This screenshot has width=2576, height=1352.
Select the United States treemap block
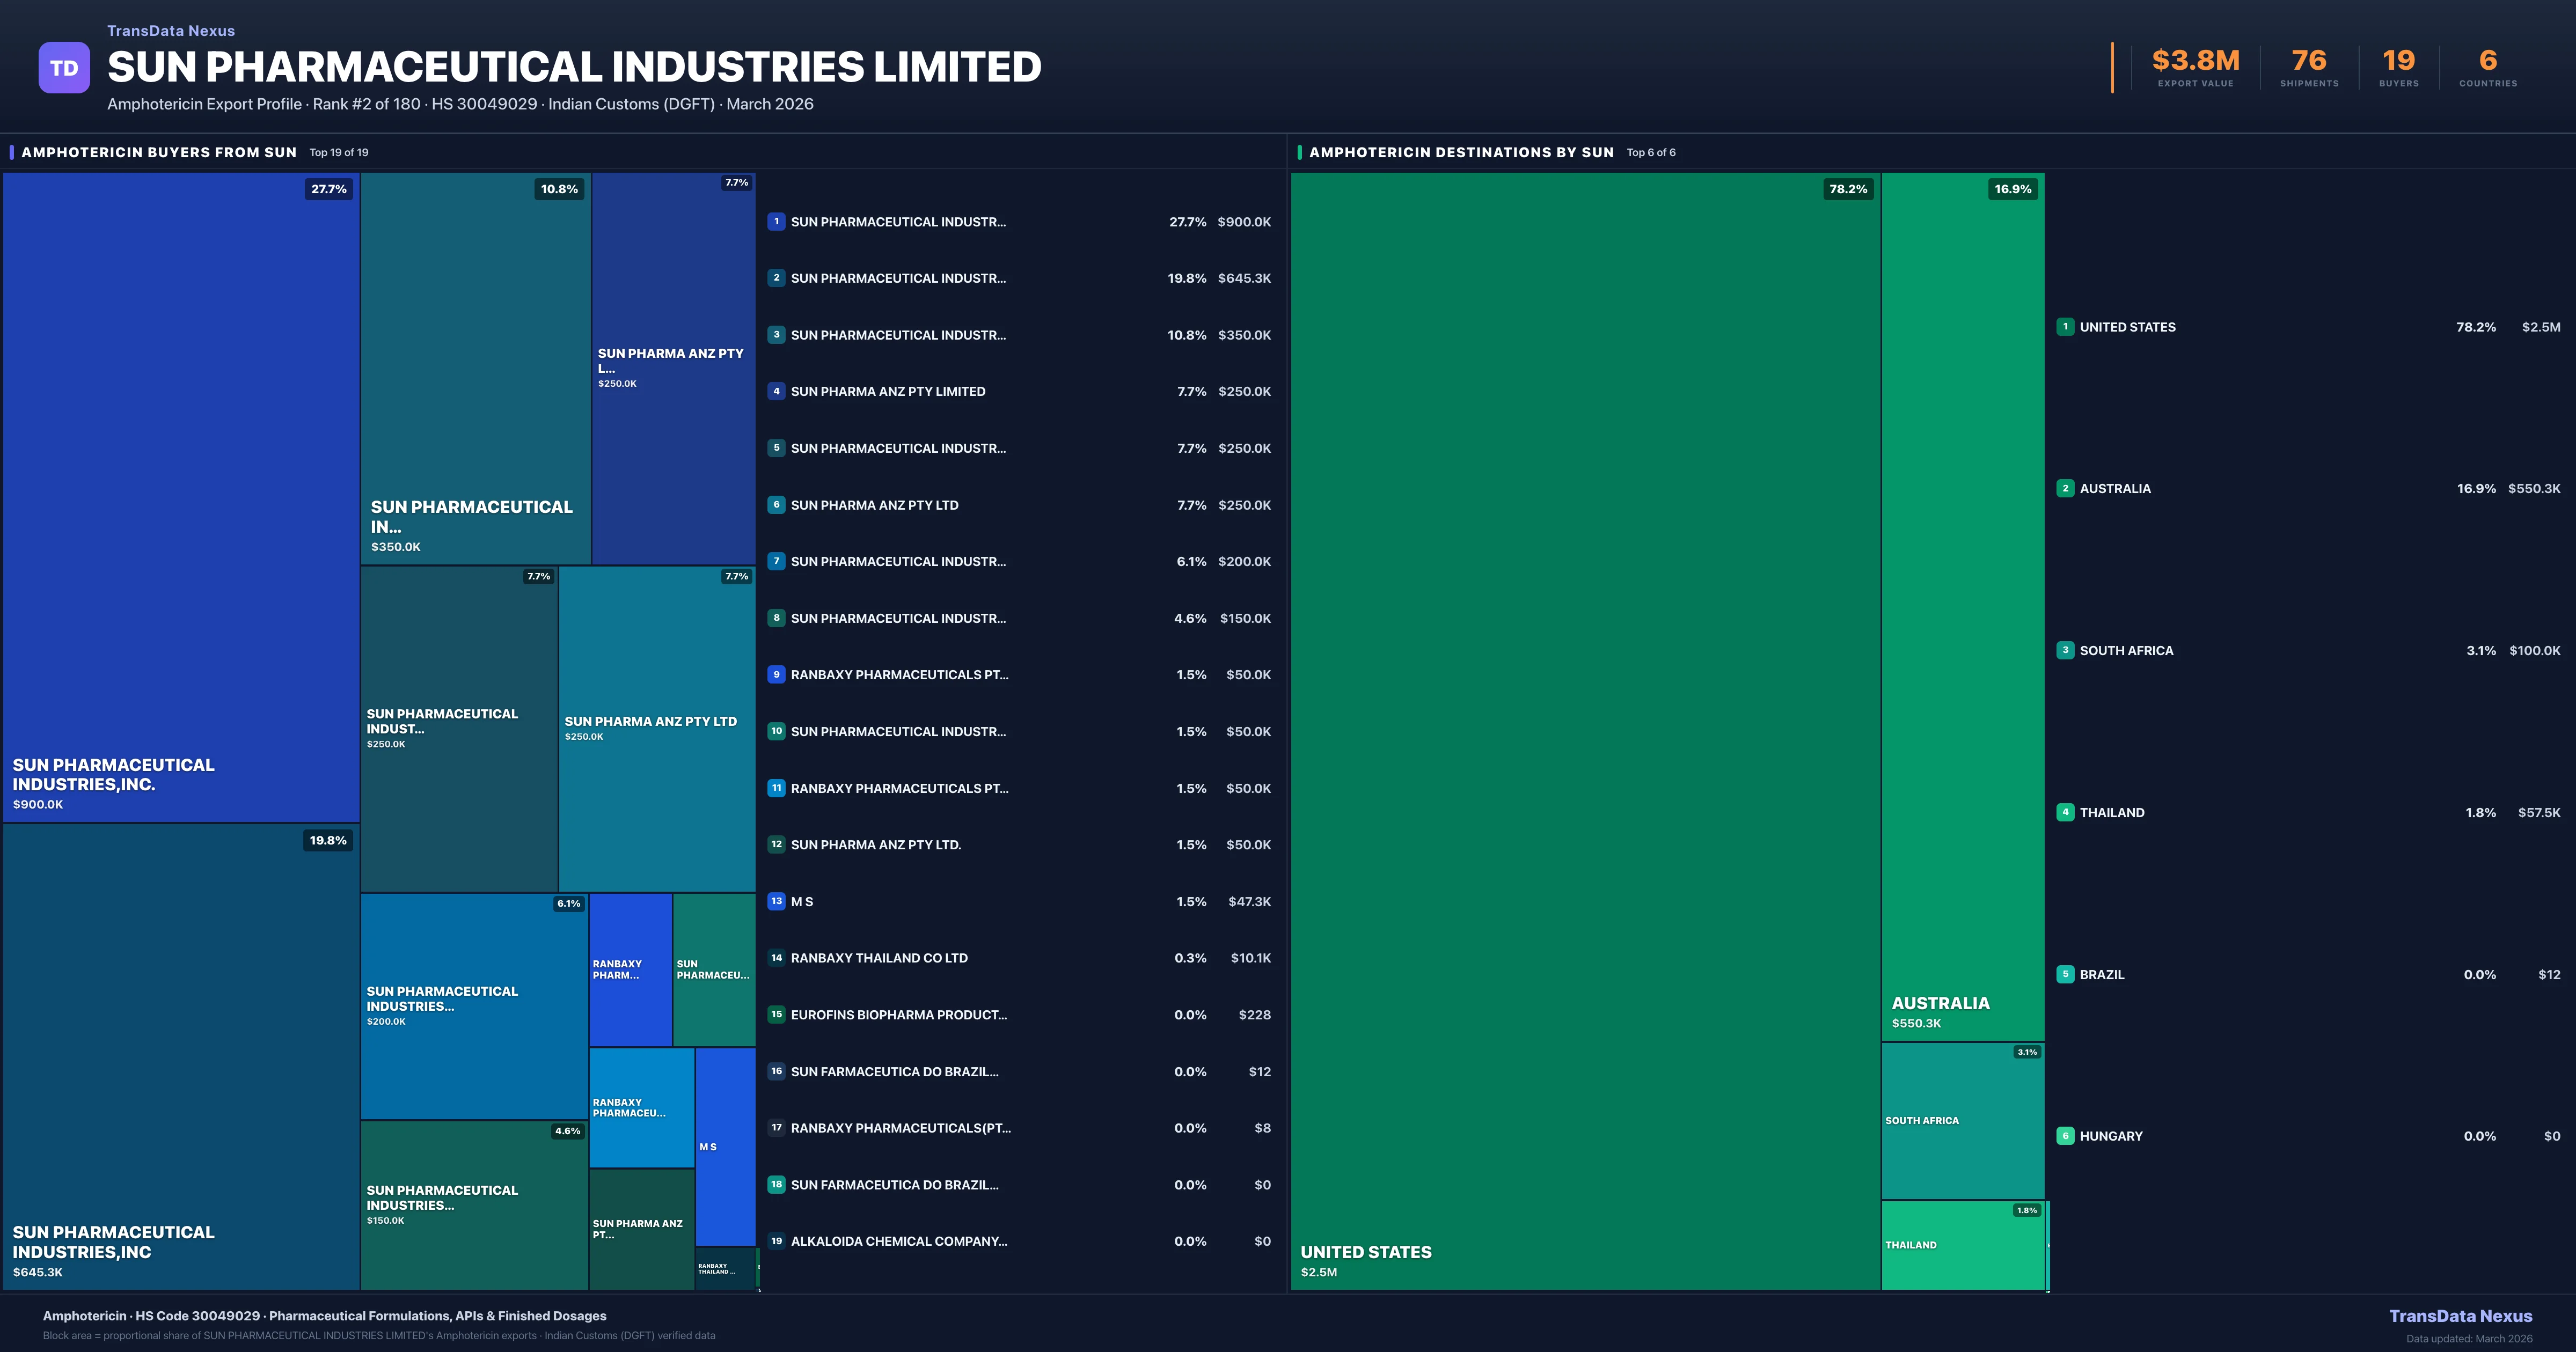pyautogui.click(x=1585, y=730)
